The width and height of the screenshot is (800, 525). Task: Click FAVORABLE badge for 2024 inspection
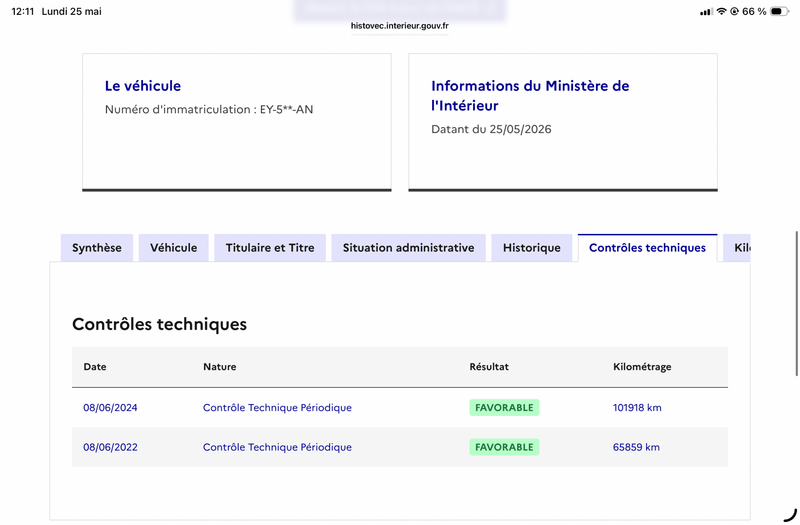coord(504,408)
